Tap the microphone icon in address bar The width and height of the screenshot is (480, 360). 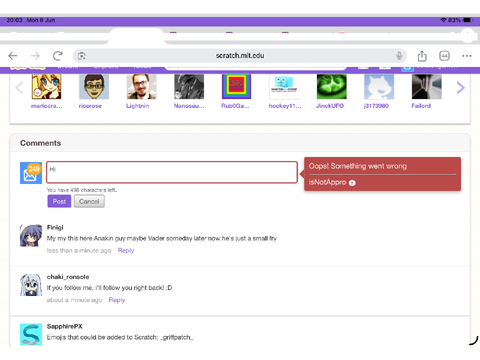click(399, 56)
